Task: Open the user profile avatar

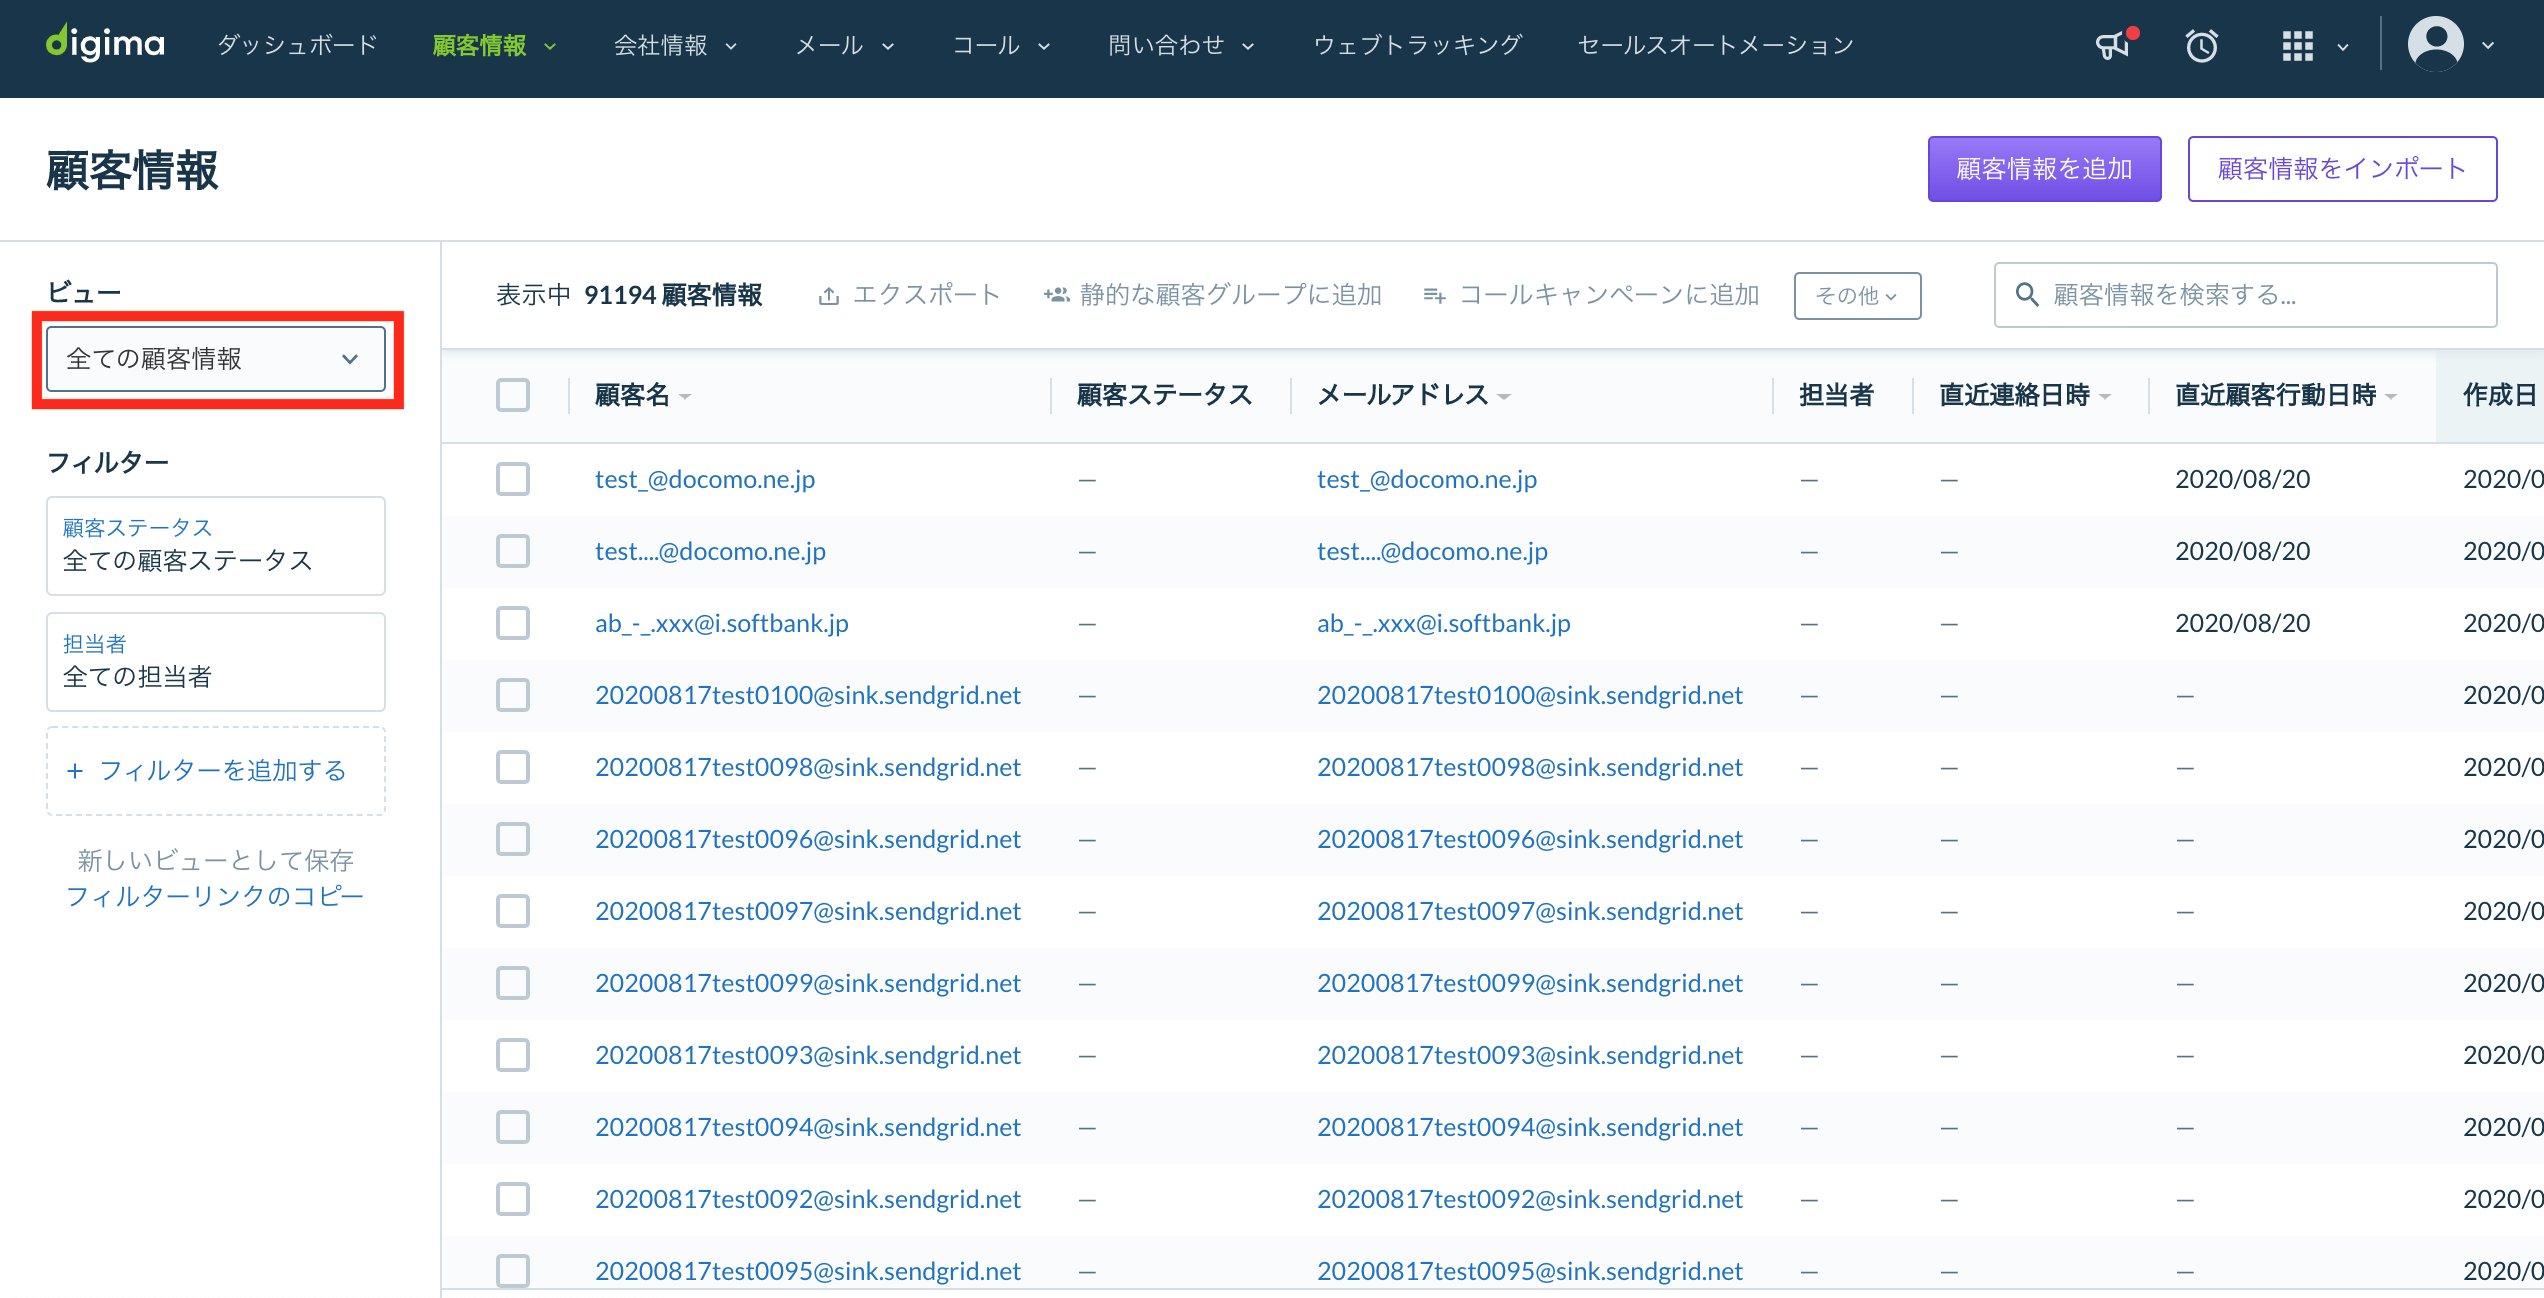Action: click(x=2436, y=44)
